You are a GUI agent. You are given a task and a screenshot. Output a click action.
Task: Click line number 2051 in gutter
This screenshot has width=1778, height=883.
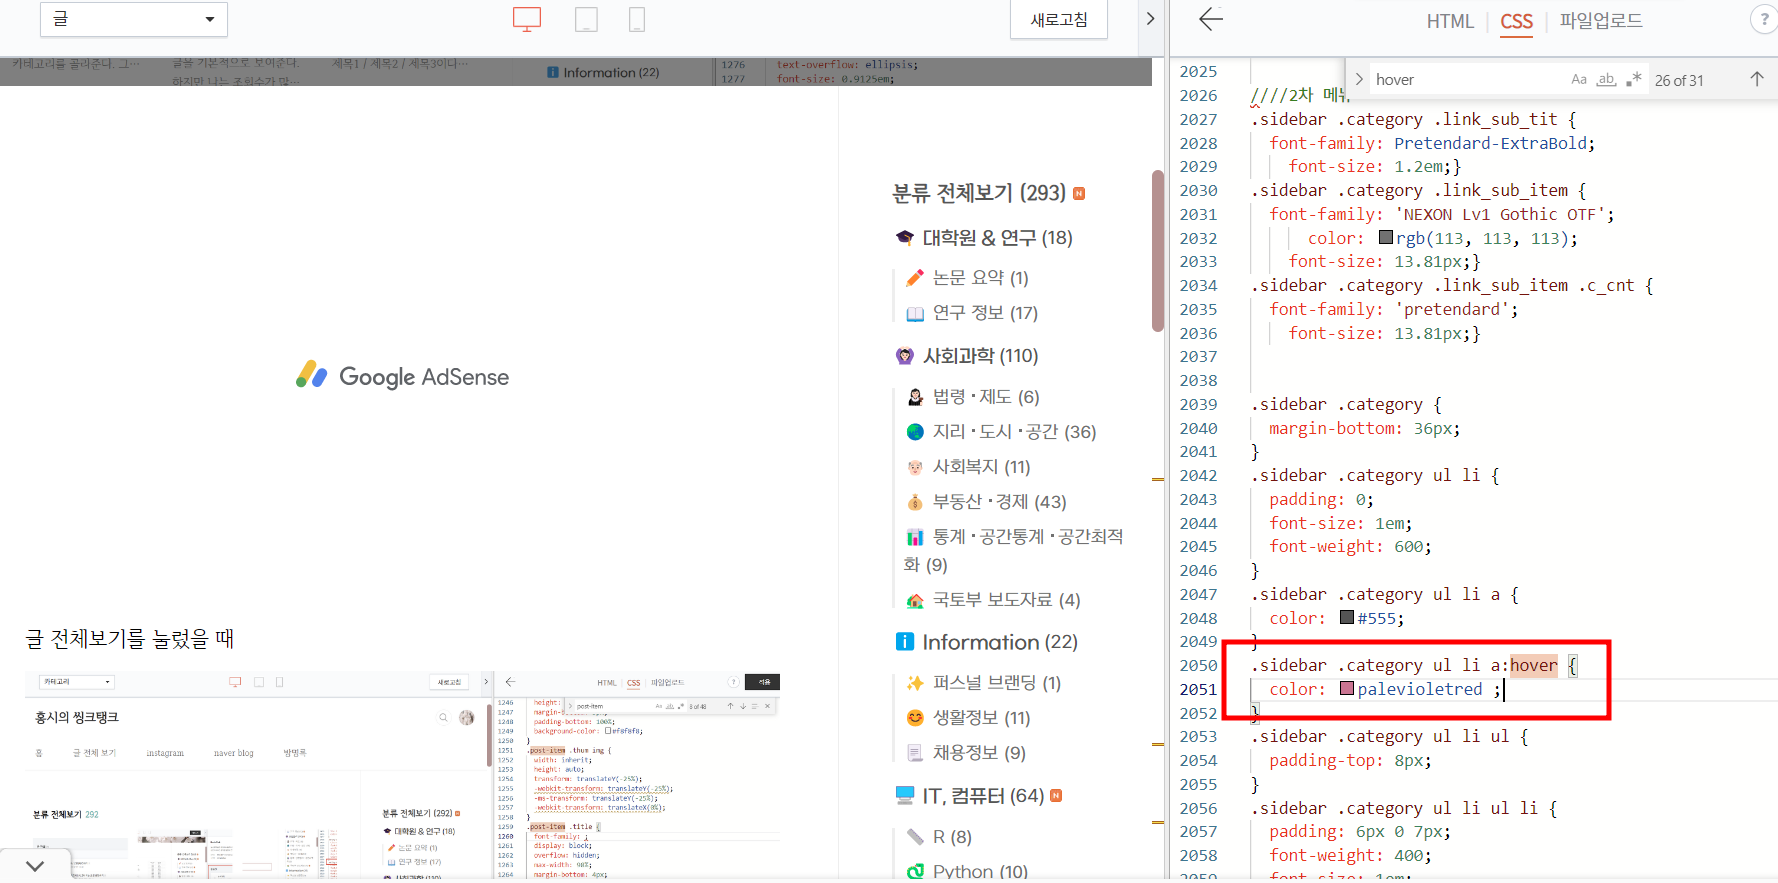coord(1198,689)
